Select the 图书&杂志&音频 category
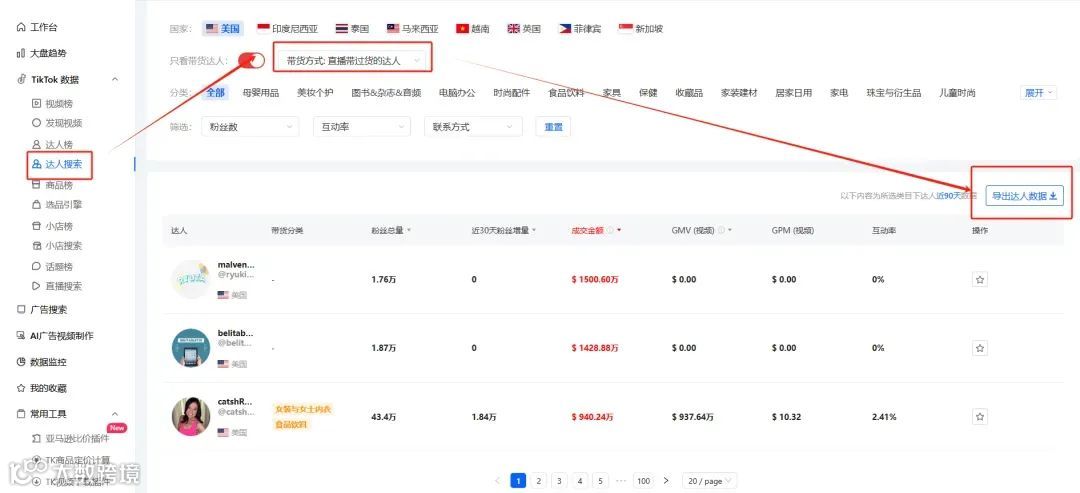 click(386, 92)
